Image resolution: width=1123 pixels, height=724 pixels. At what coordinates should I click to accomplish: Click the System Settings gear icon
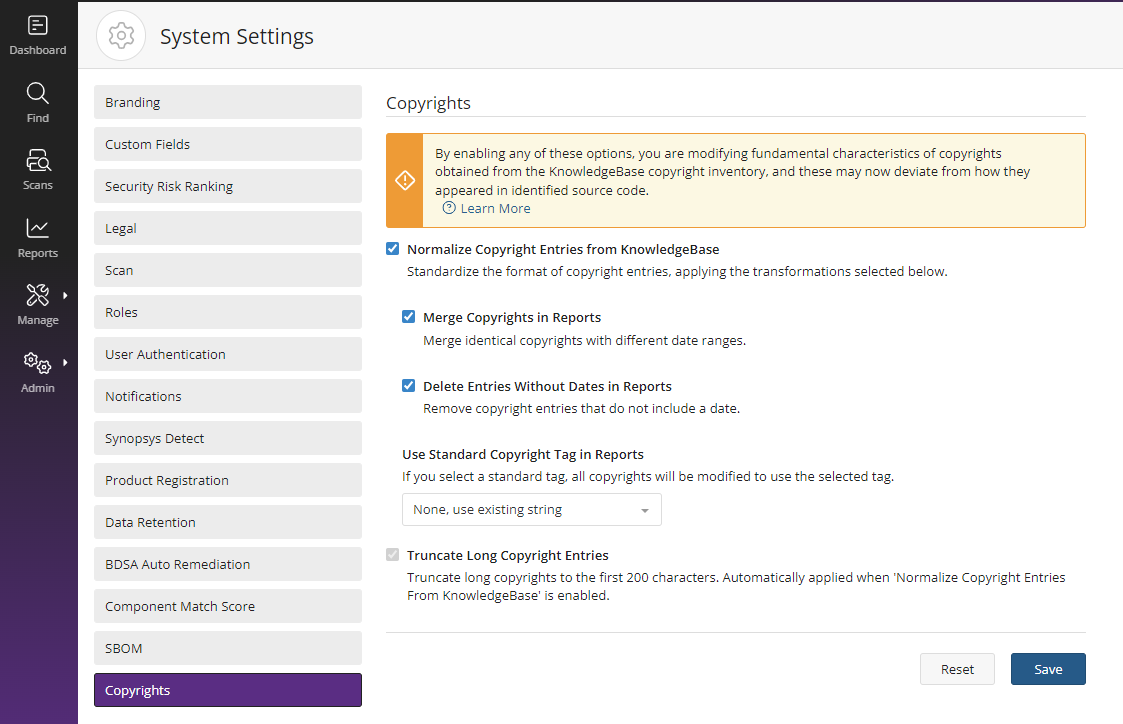coord(121,36)
